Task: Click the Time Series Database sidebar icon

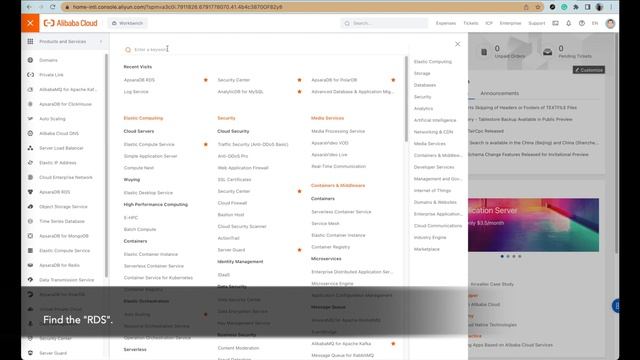Action: [30, 221]
